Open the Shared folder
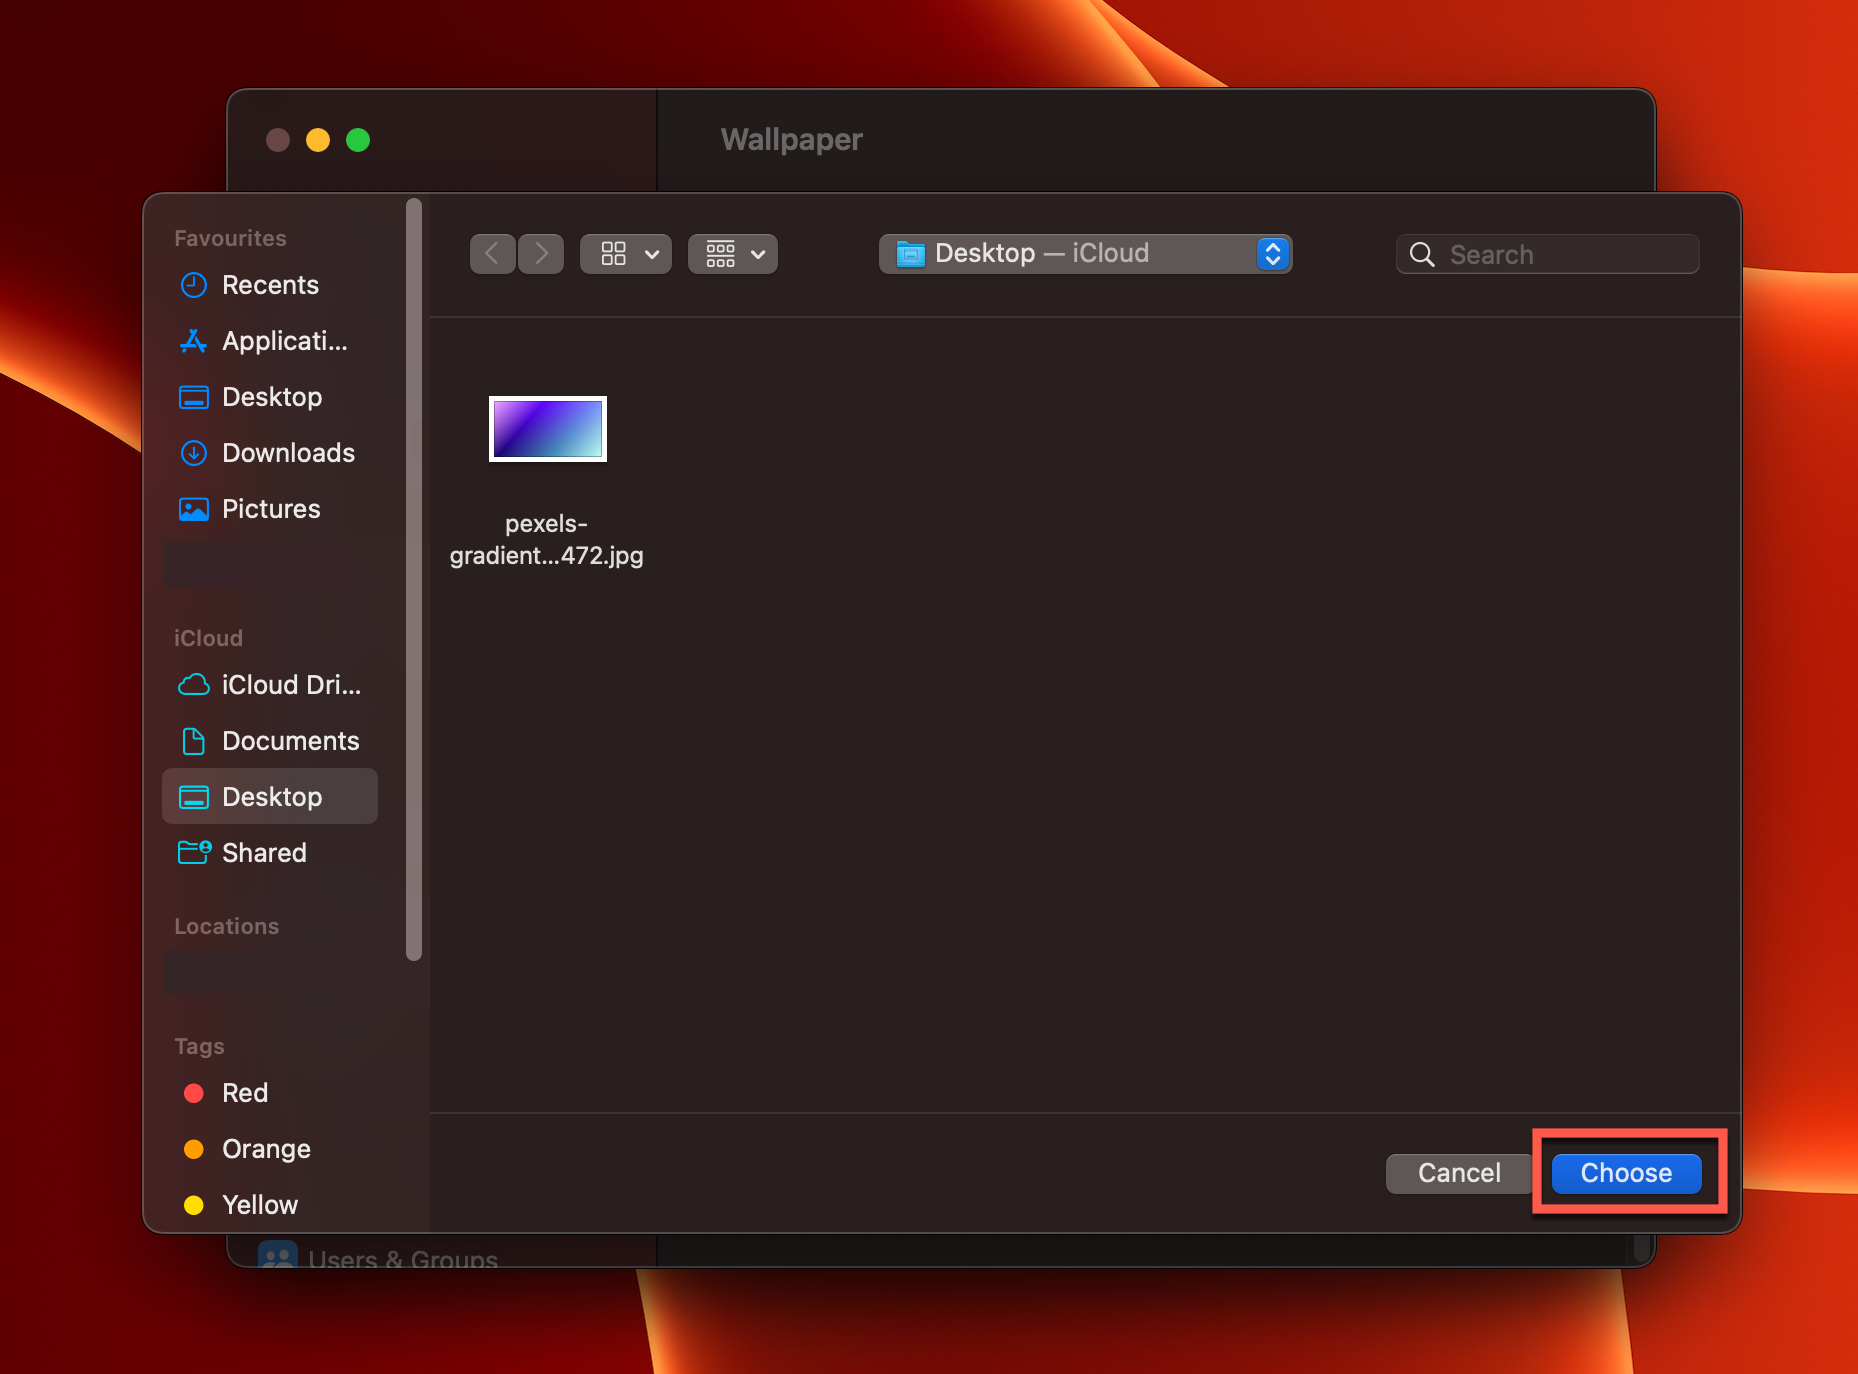Viewport: 1858px width, 1374px height. click(x=263, y=853)
